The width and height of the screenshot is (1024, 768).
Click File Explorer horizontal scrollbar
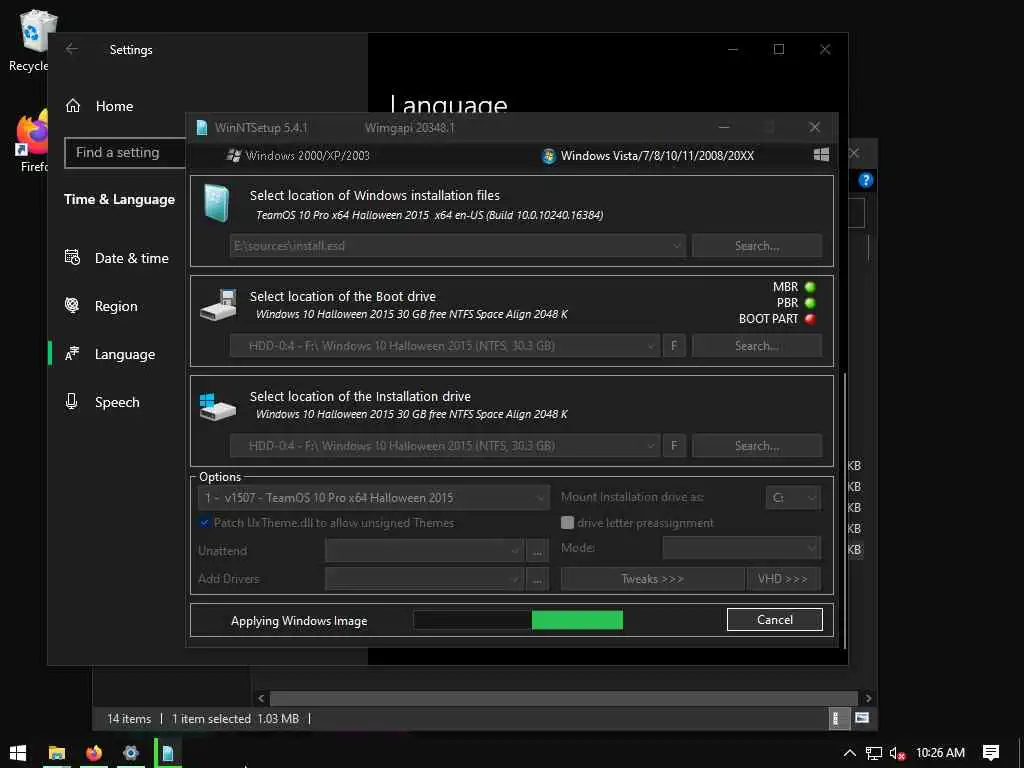point(563,699)
